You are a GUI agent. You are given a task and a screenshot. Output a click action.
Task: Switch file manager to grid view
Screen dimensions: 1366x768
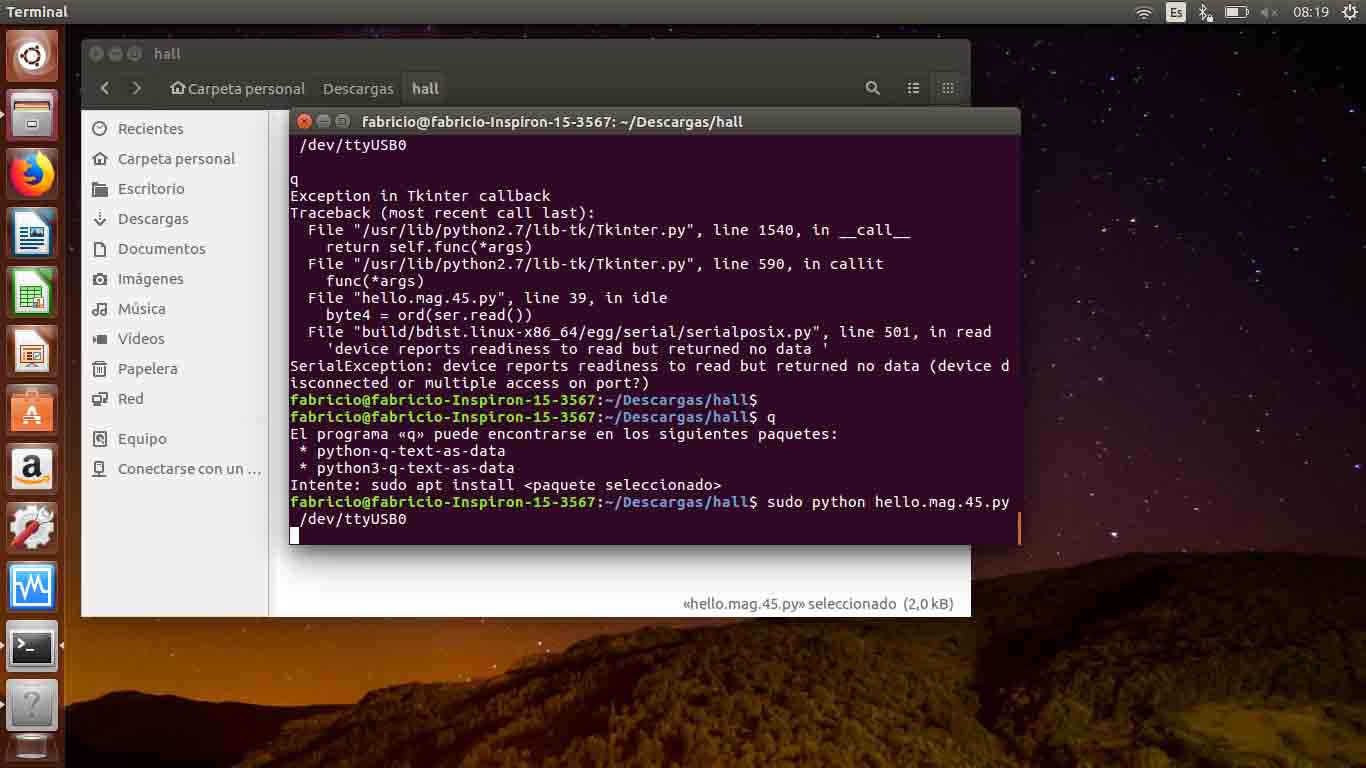[947, 88]
